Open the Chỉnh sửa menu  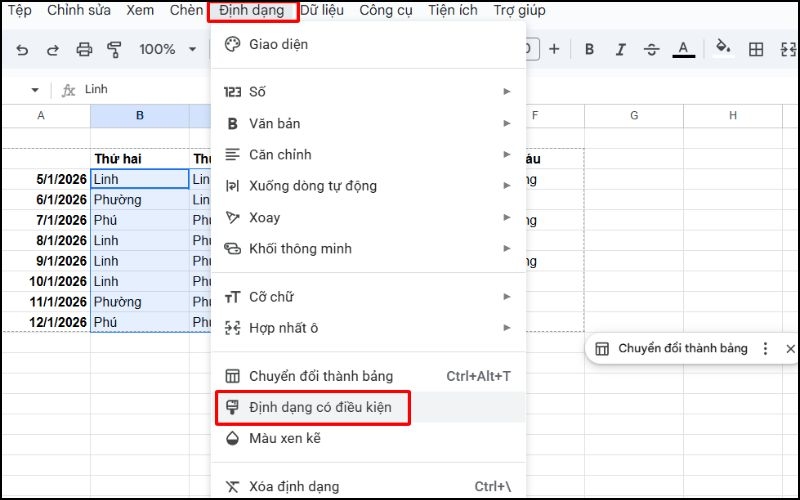pyautogui.click(x=79, y=10)
